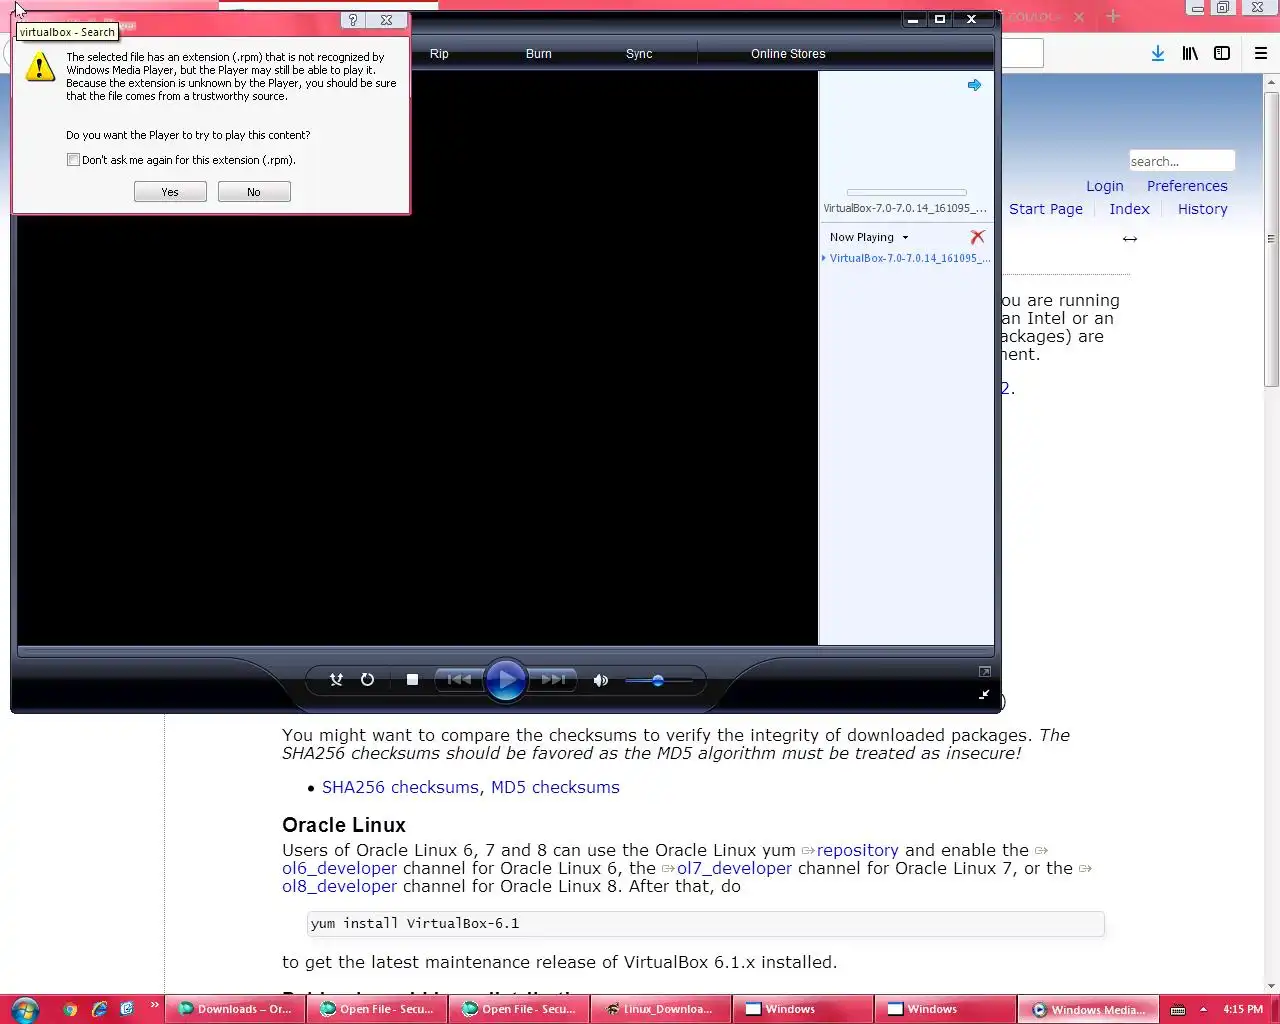Launch Chrome from the quick launch bar

70,1009
